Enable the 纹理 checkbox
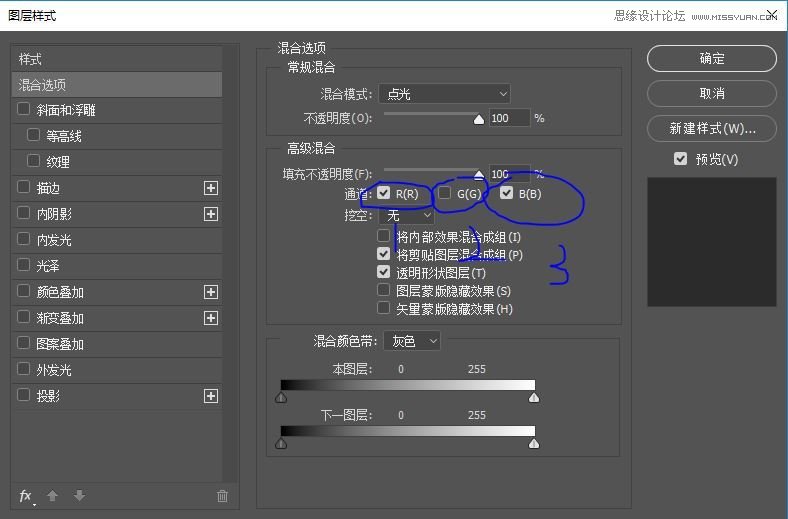 [x=33, y=161]
